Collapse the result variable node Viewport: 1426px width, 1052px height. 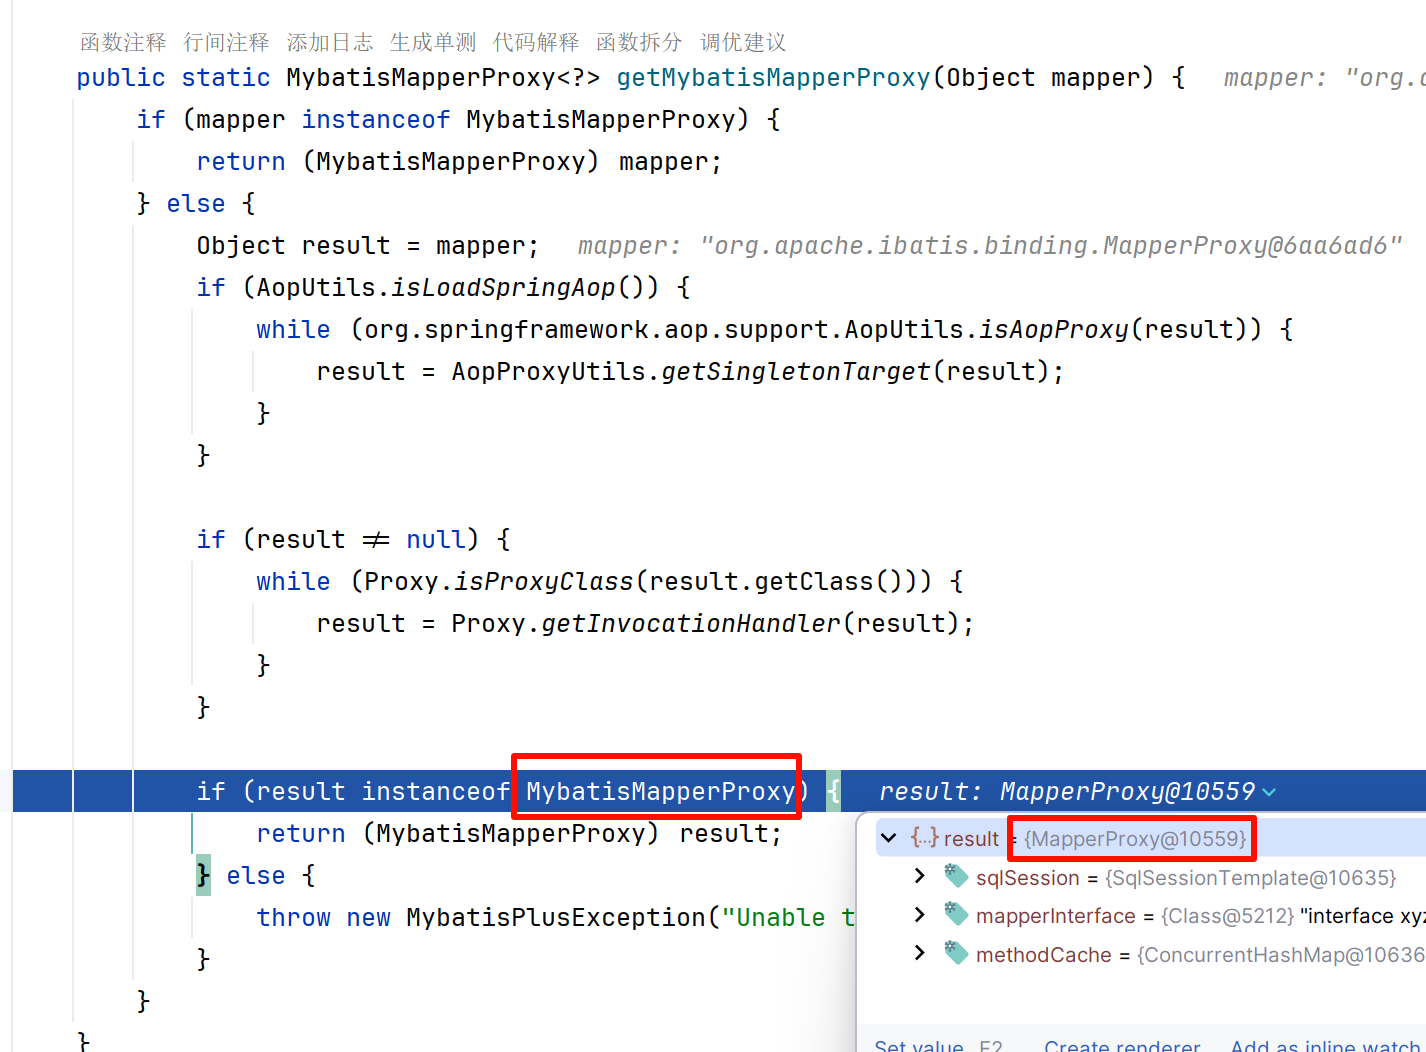point(889,838)
